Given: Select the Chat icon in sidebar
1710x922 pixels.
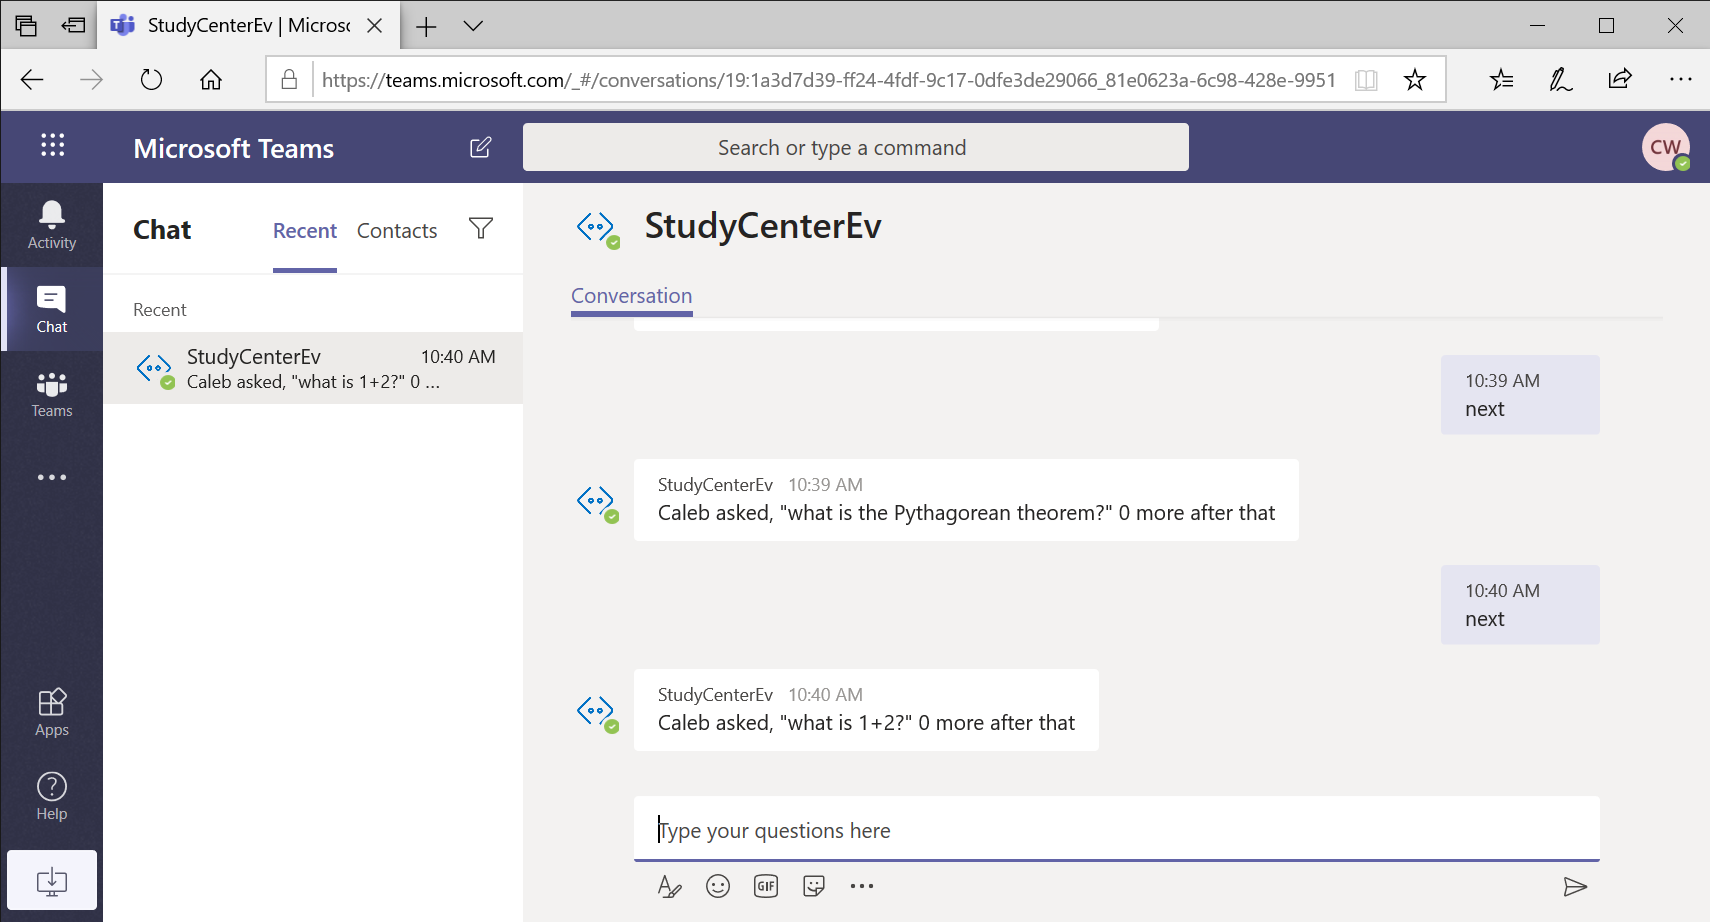Looking at the screenshot, I should (52, 309).
